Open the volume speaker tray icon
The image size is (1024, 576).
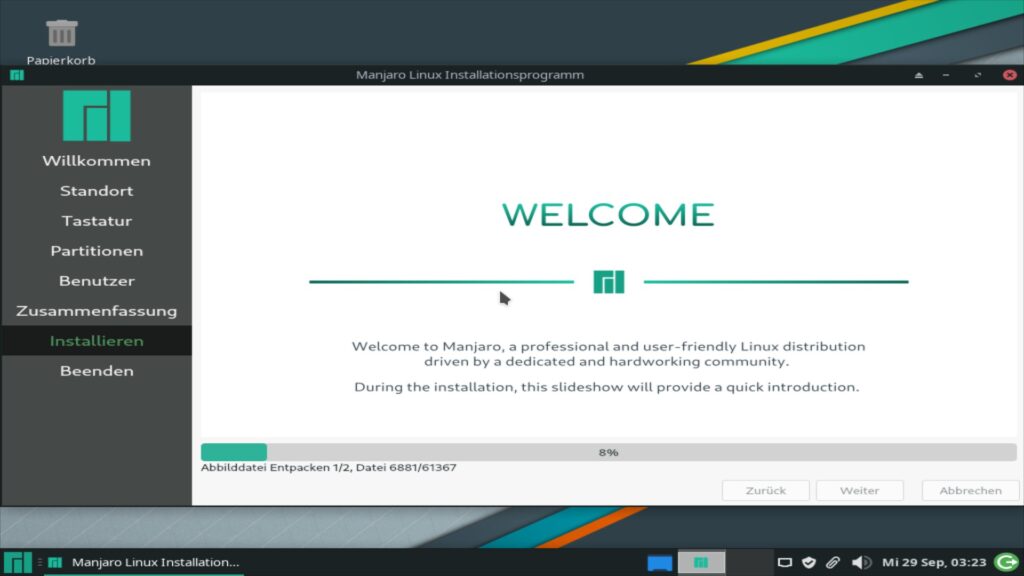coord(860,562)
